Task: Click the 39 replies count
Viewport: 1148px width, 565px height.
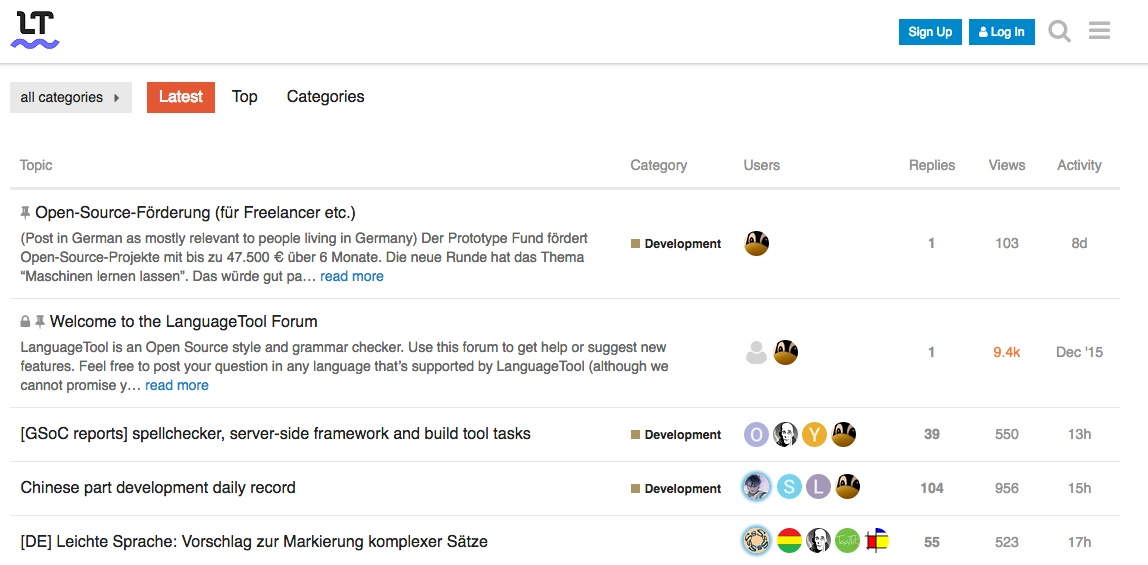Action: tap(931, 434)
